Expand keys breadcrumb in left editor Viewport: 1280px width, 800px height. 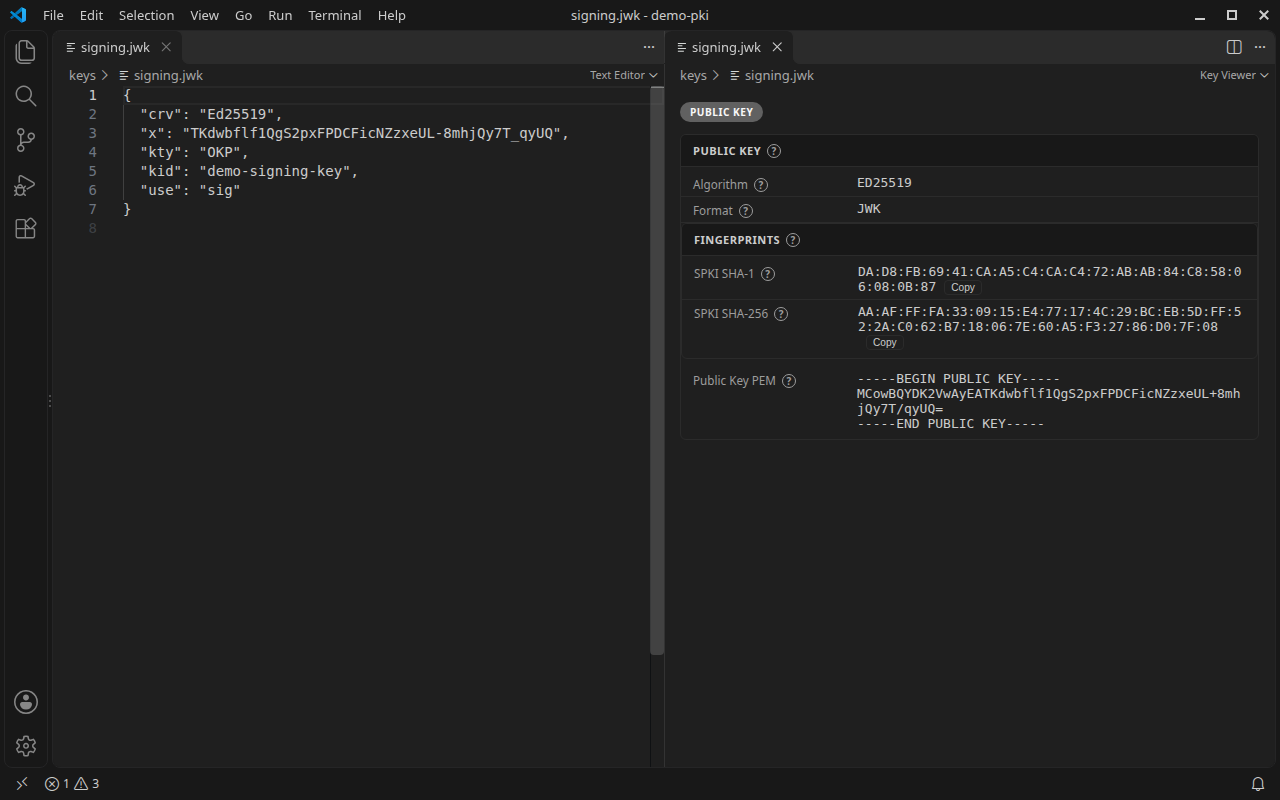82,75
